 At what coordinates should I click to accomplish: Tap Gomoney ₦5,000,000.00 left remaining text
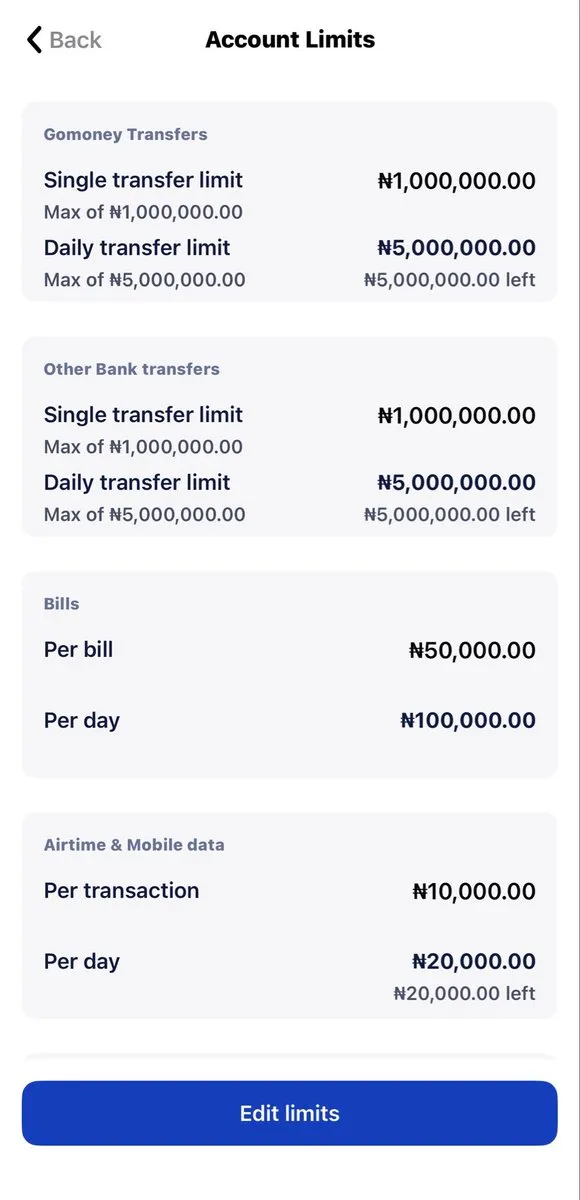(450, 280)
